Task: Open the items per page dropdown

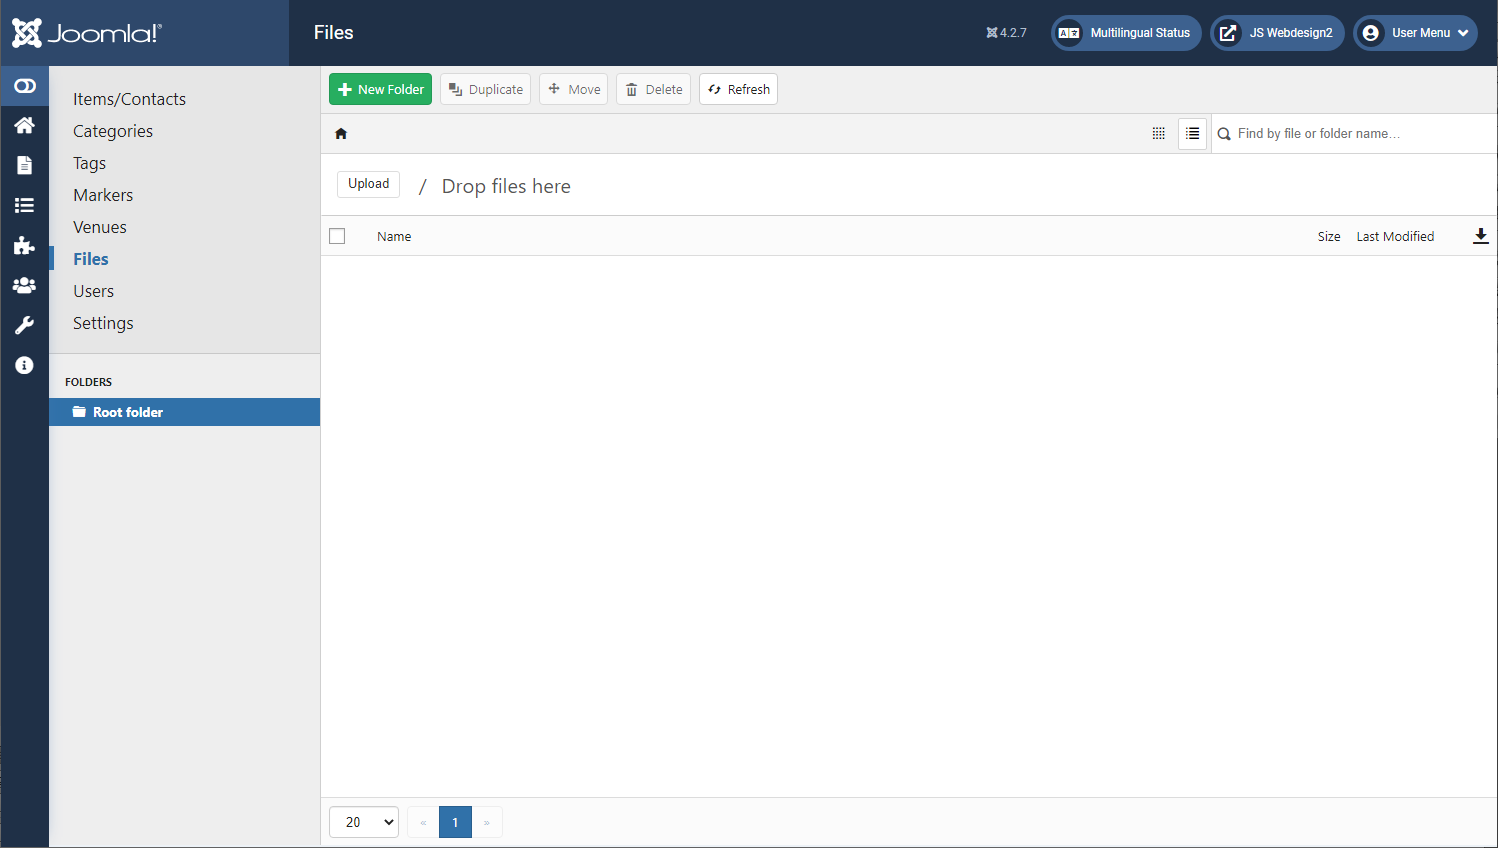Action: click(x=364, y=822)
